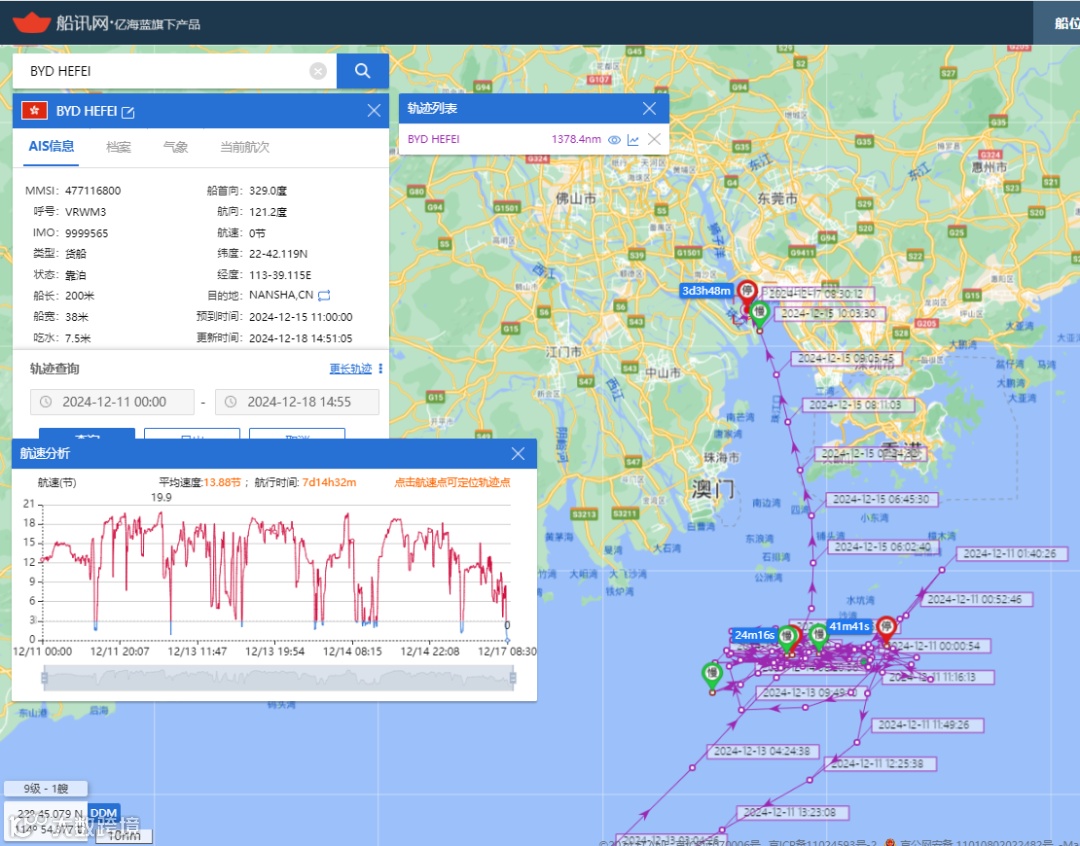1080x846 pixels.
Task: Switch to the AIS信息 tab
Action: click(51, 146)
